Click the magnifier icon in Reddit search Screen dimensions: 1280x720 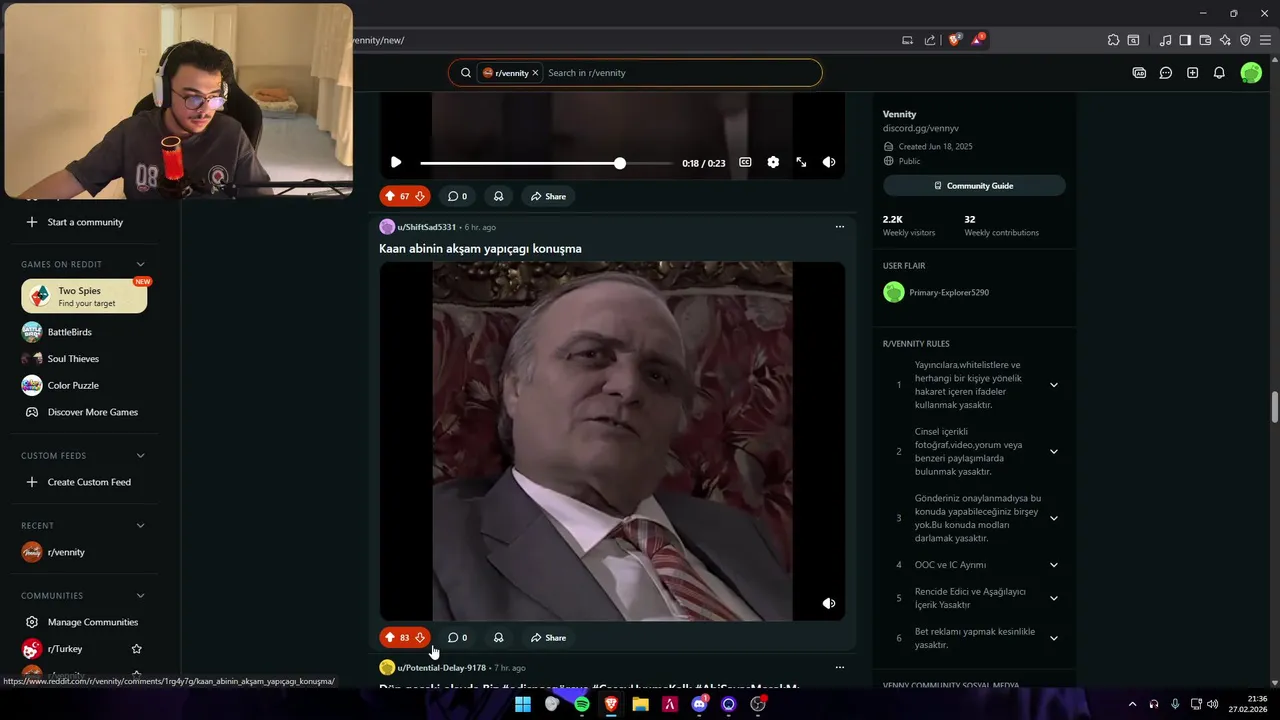[465, 73]
